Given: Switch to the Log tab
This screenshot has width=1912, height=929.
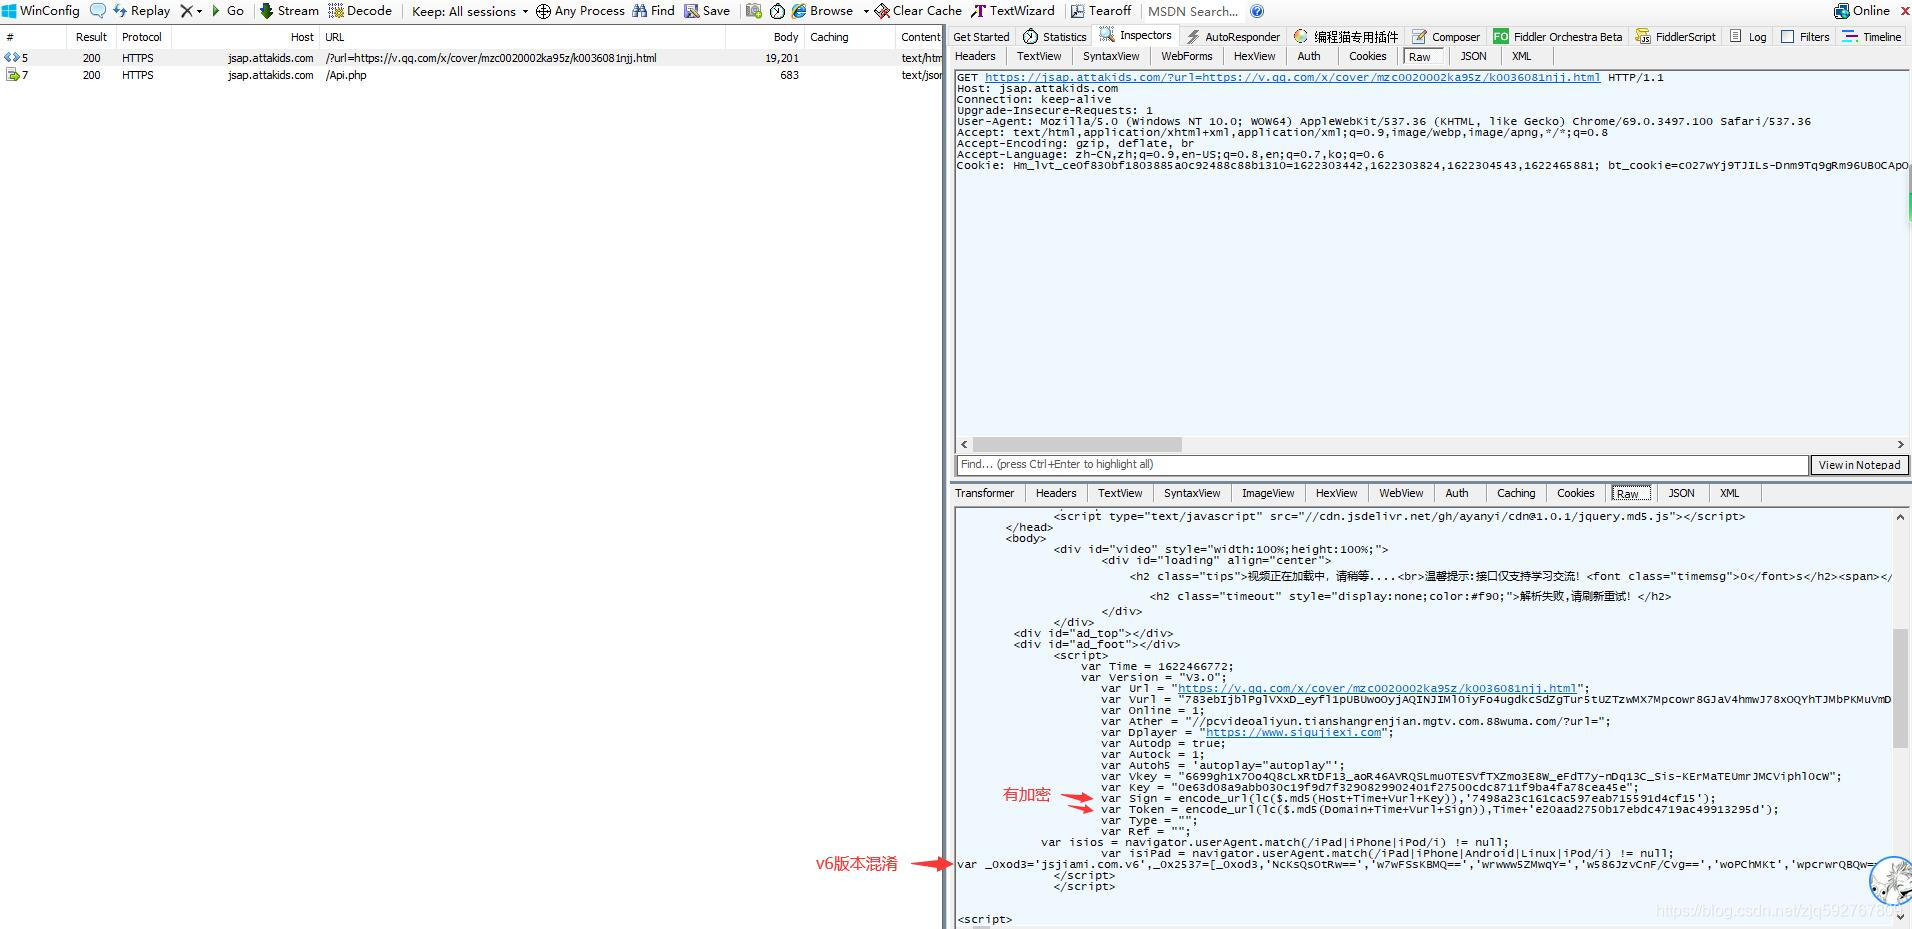Looking at the screenshot, I should (x=1747, y=37).
